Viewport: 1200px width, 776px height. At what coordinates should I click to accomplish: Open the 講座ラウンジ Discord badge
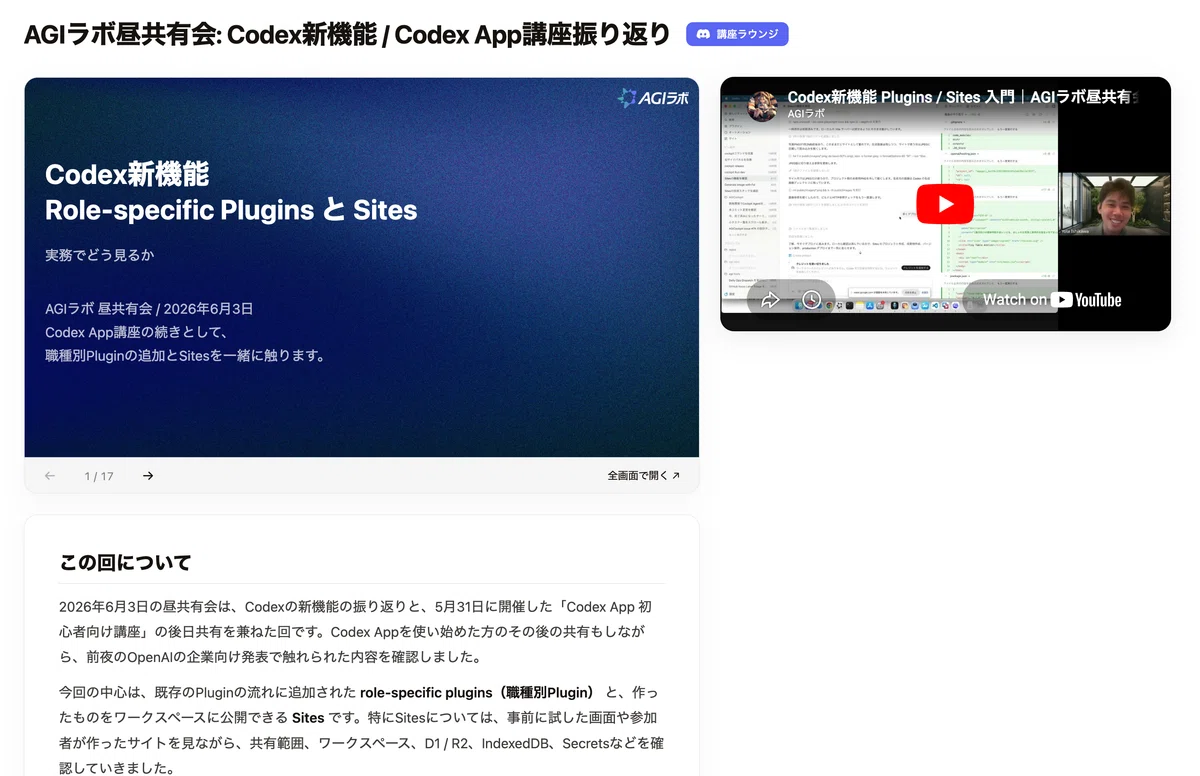tap(737, 34)
